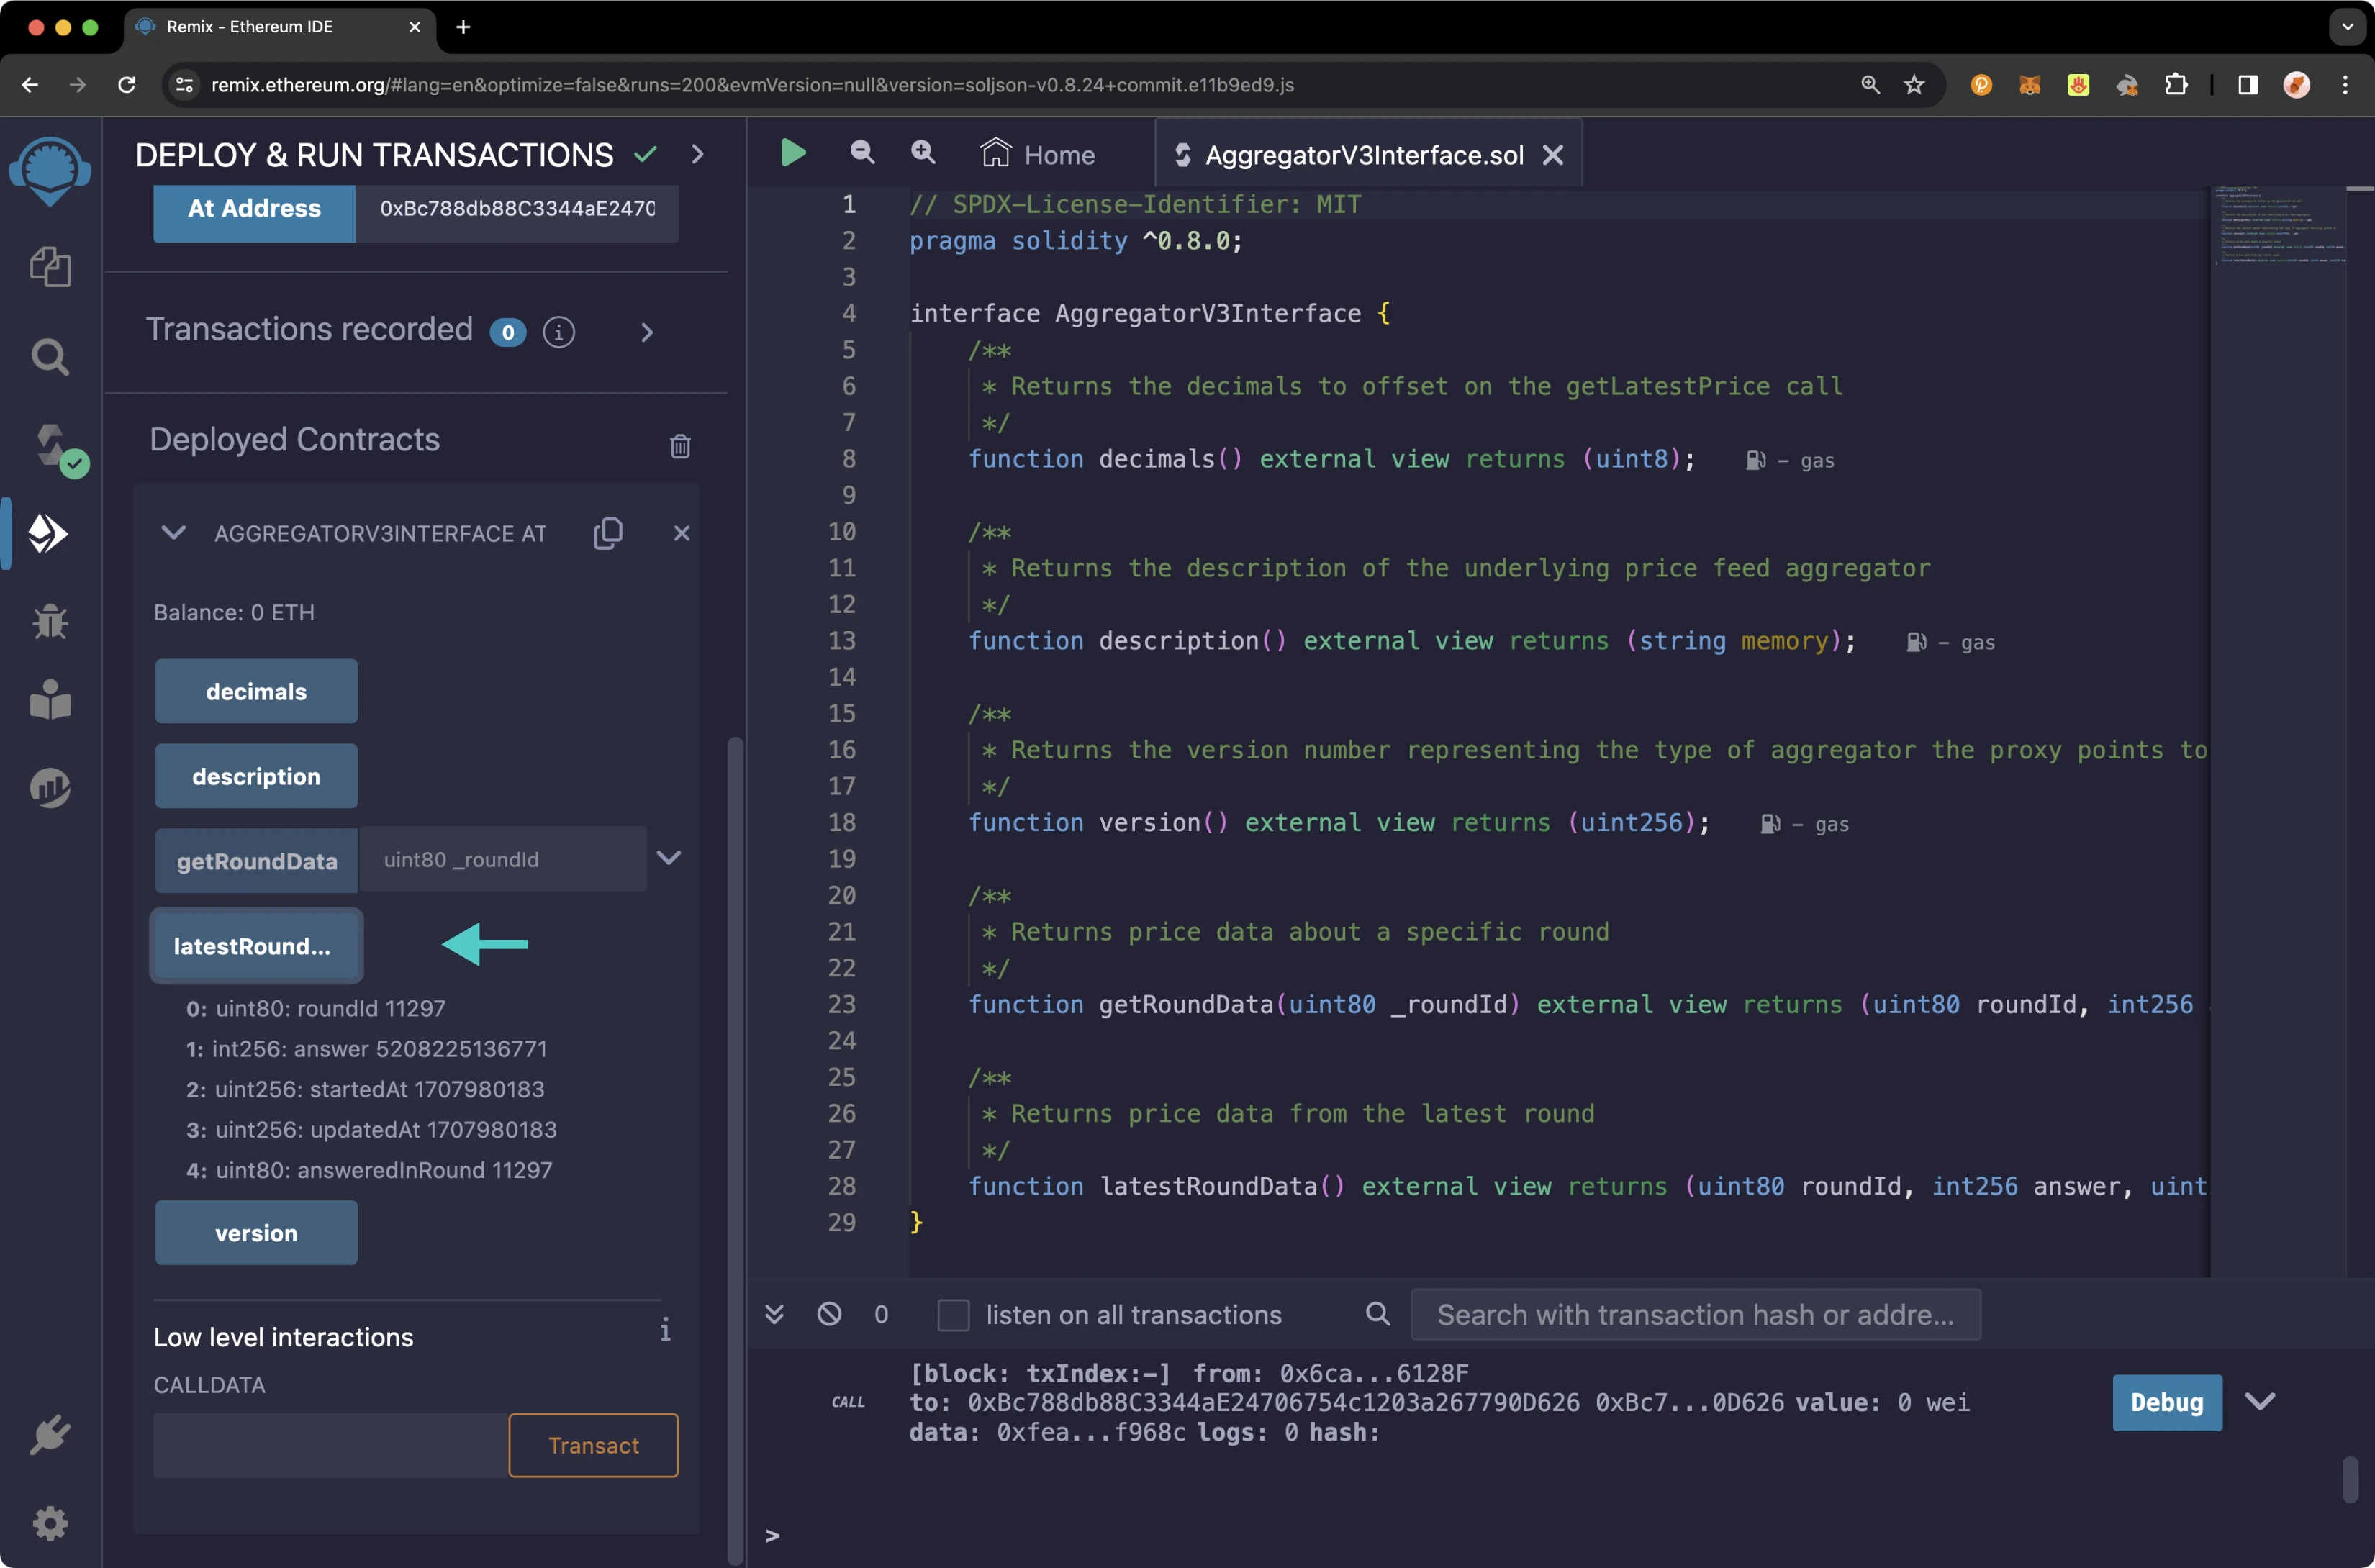
Task: Select the Remix - Ethereum IDE browser tab
Action: (x=280, y=27)
